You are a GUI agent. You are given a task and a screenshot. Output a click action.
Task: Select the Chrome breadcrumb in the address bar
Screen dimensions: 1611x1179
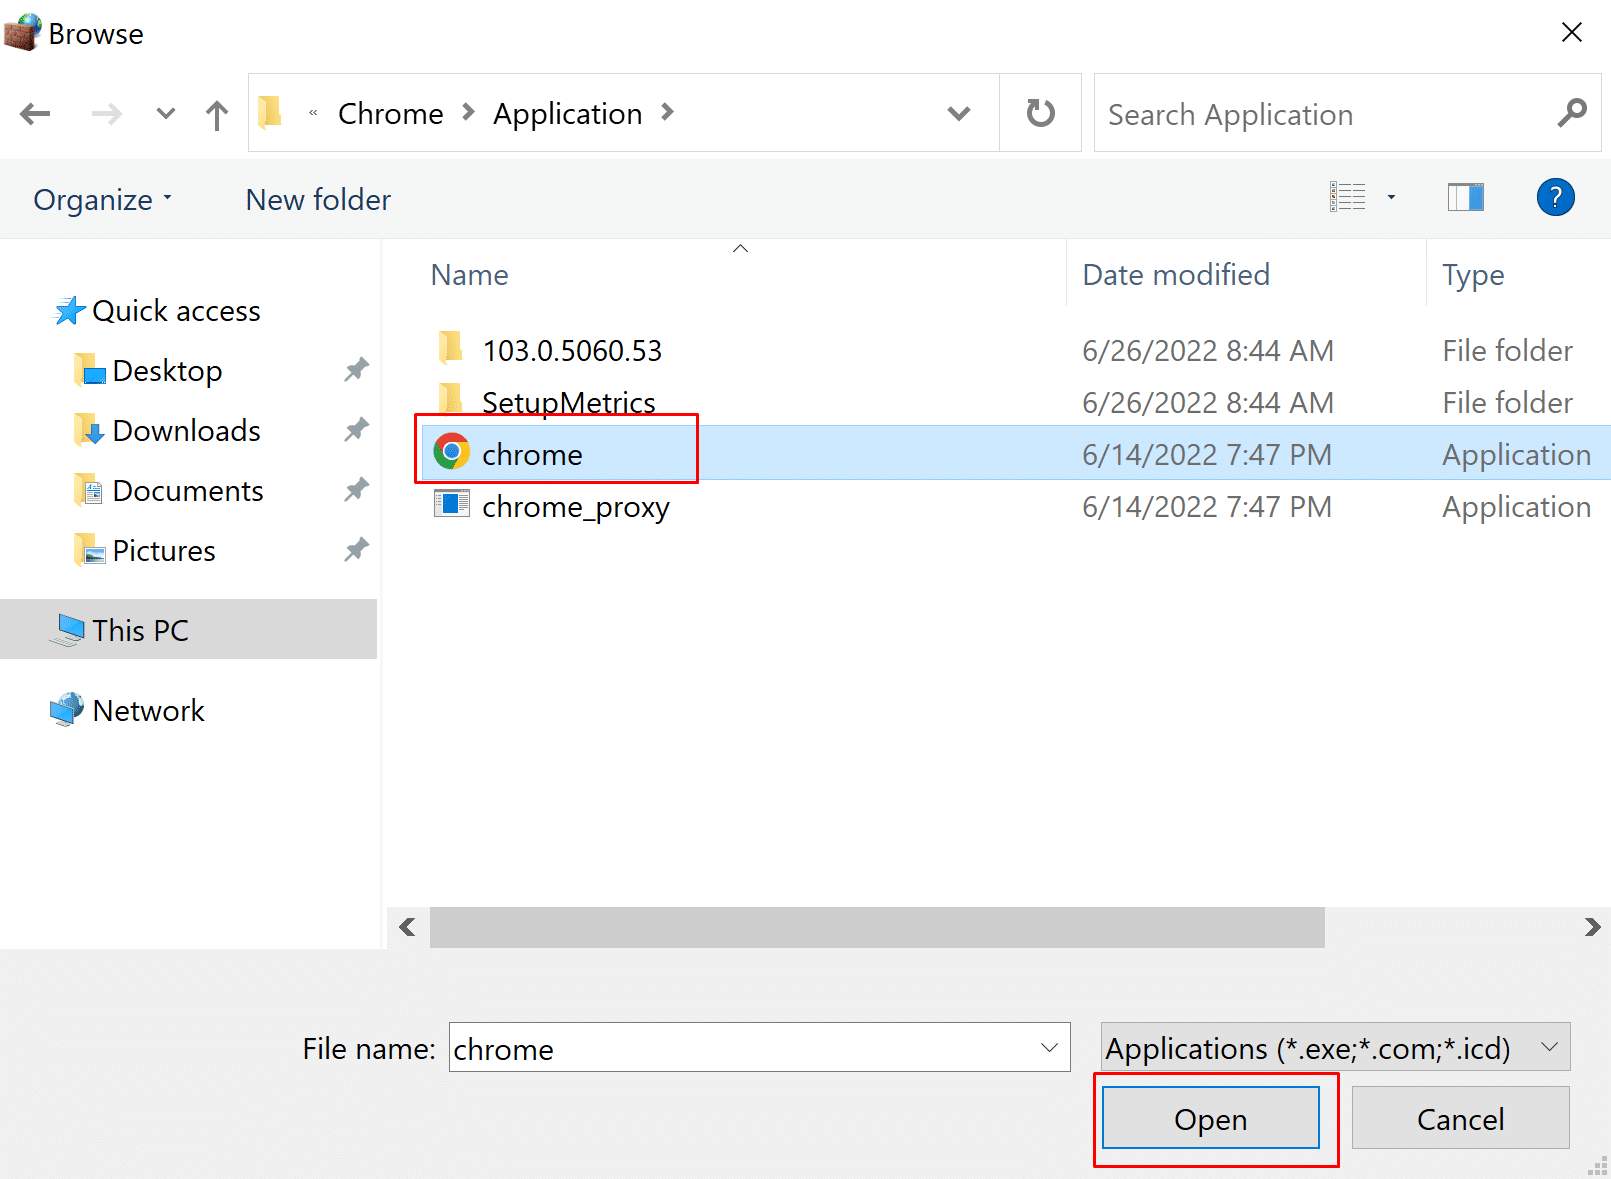(x=391, y=114)
